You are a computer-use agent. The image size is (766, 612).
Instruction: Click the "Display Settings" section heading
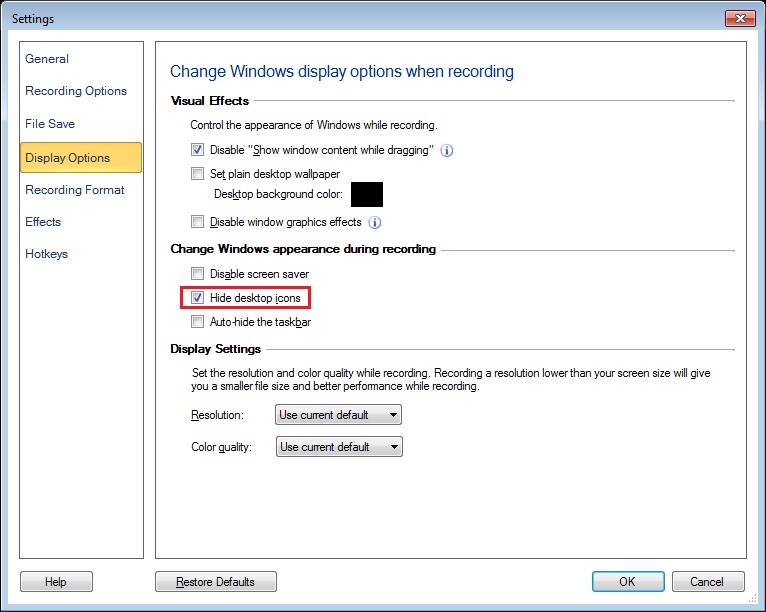coord(215,349)
